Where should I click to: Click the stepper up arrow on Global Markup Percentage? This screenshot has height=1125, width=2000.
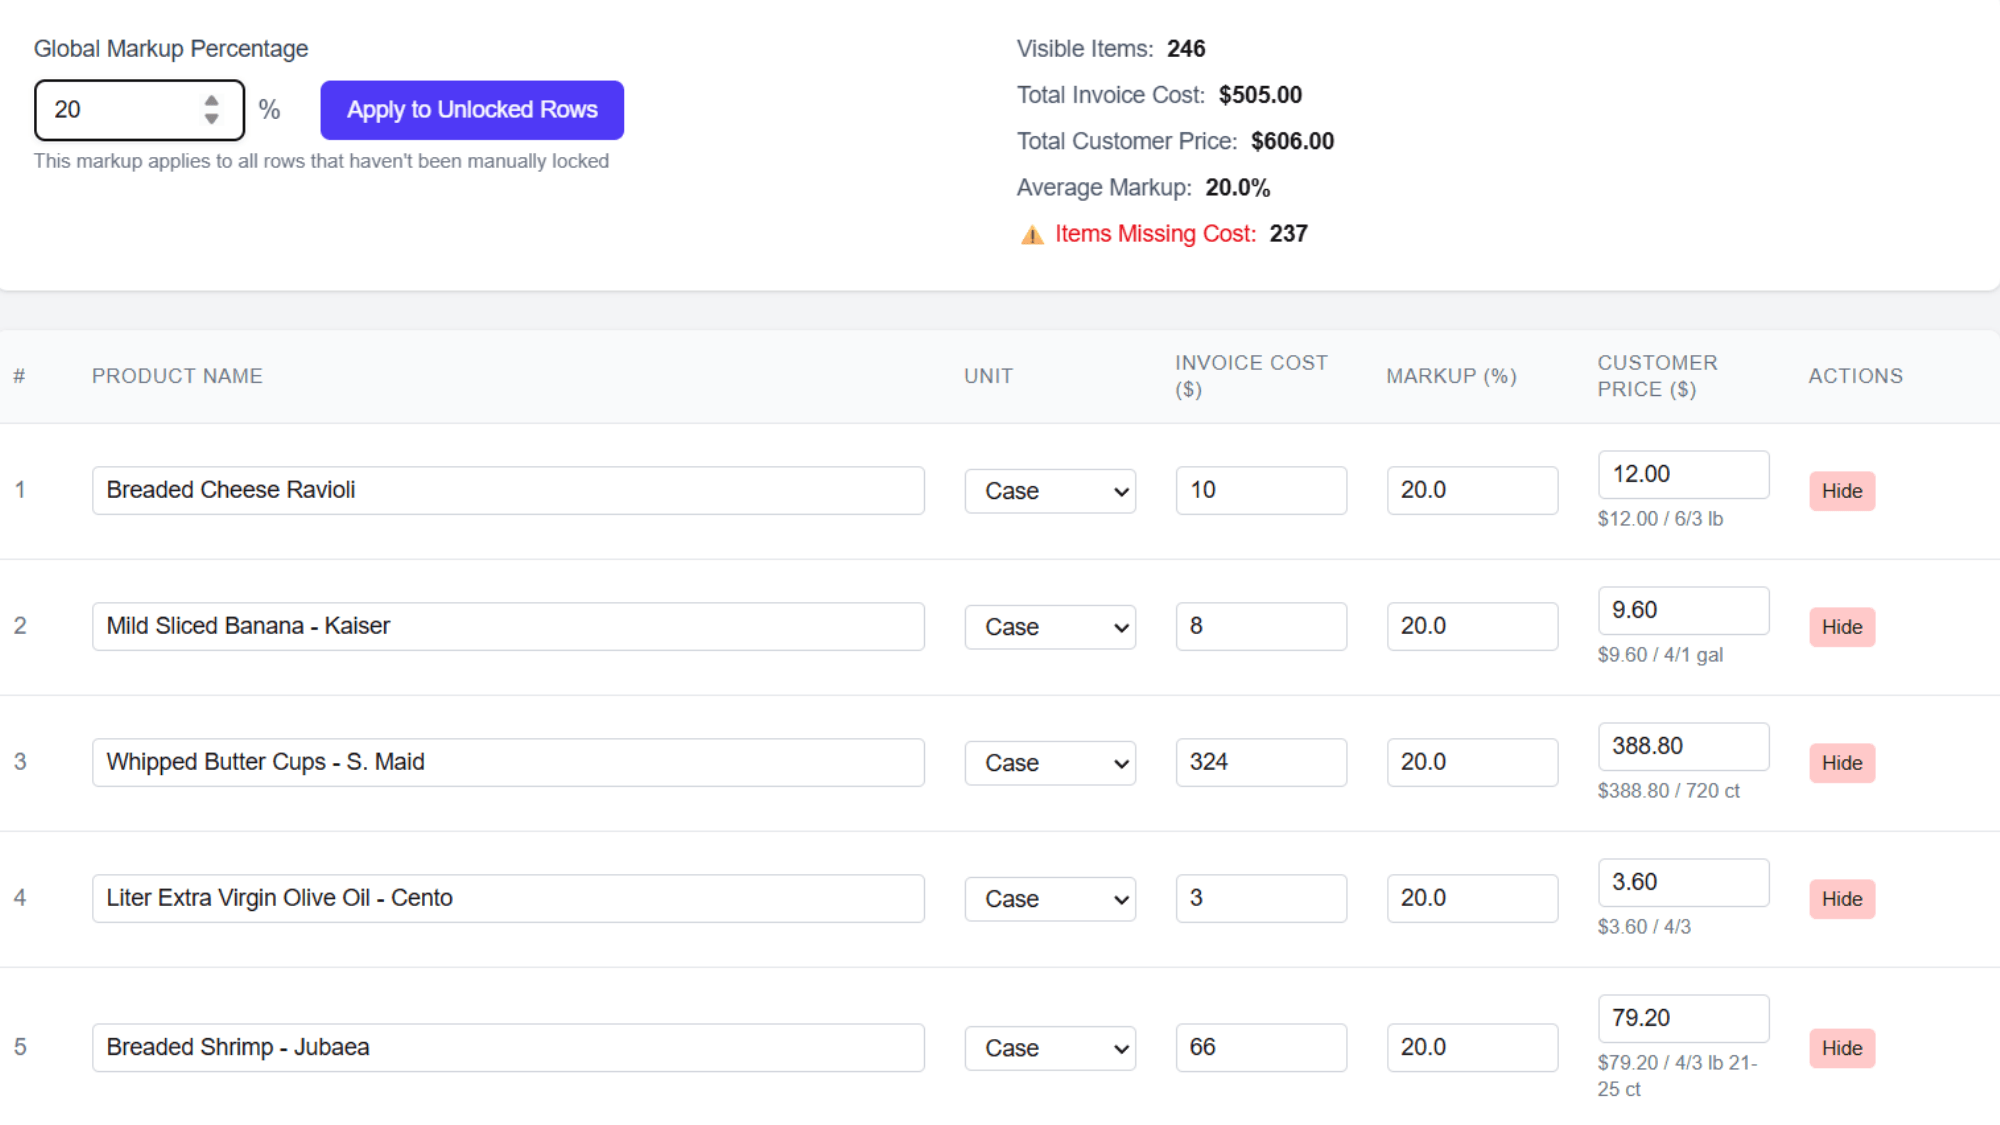[x=211, y=100]
